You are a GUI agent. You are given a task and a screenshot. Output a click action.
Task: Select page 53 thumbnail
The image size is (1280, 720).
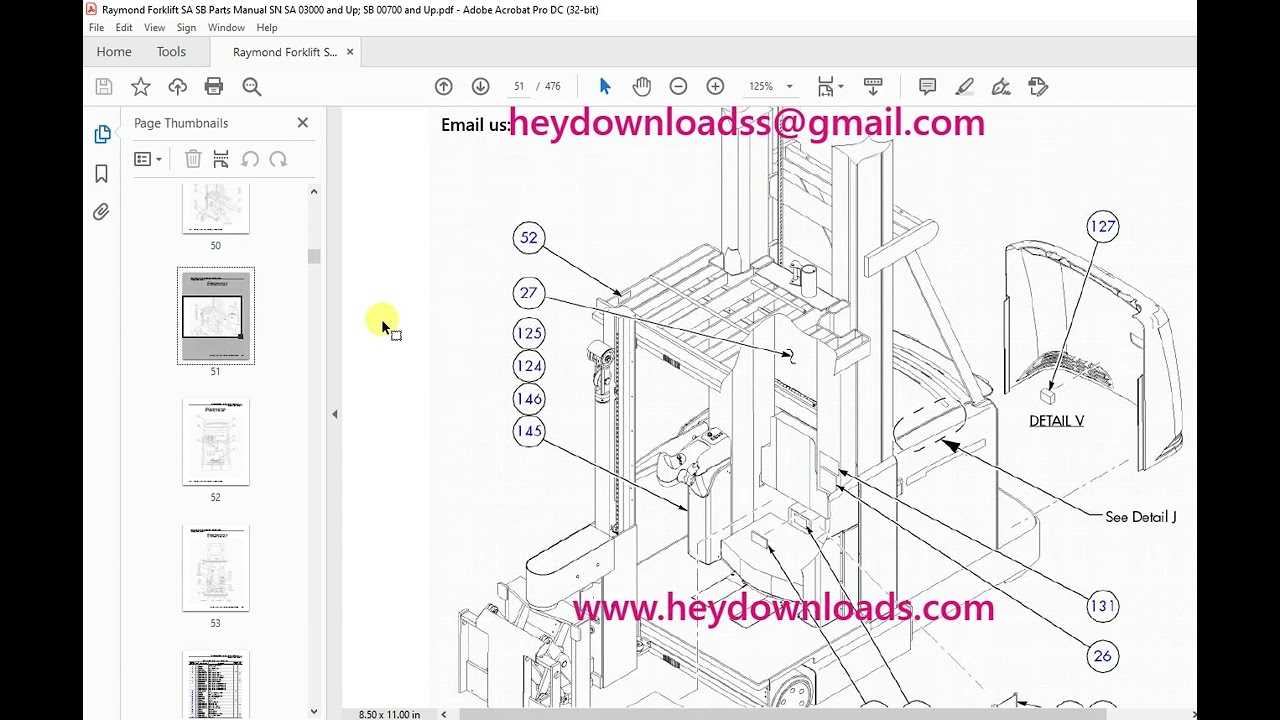tap(215, 568)
